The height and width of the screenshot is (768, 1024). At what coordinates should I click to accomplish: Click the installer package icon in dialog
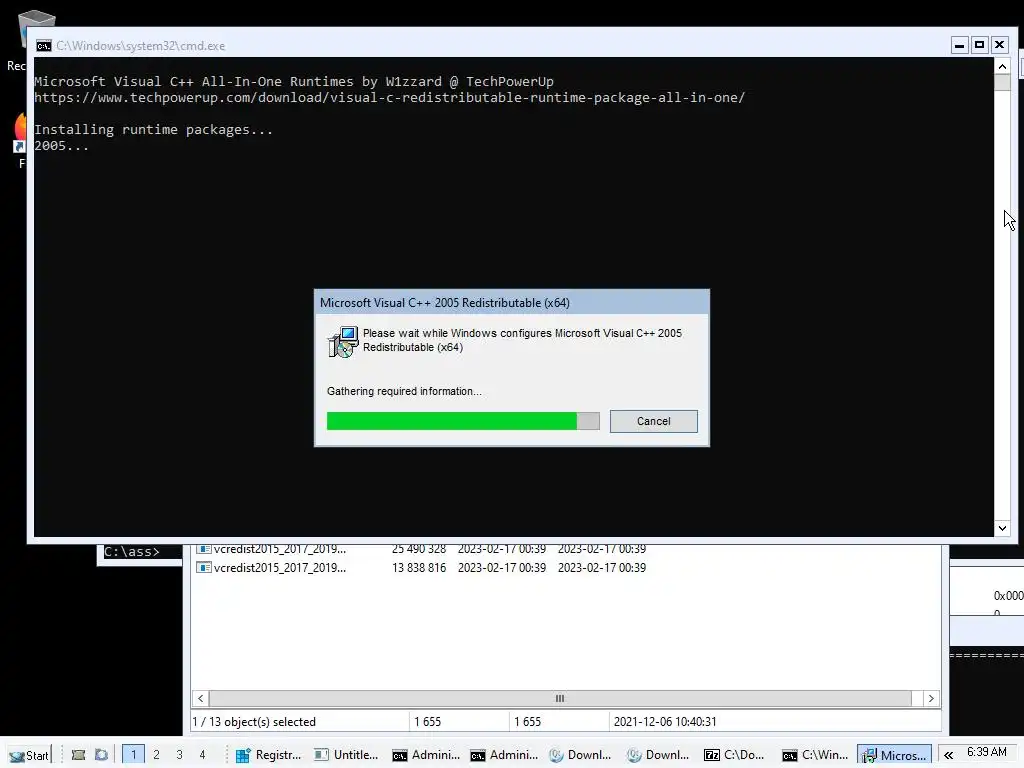point(343,341)
